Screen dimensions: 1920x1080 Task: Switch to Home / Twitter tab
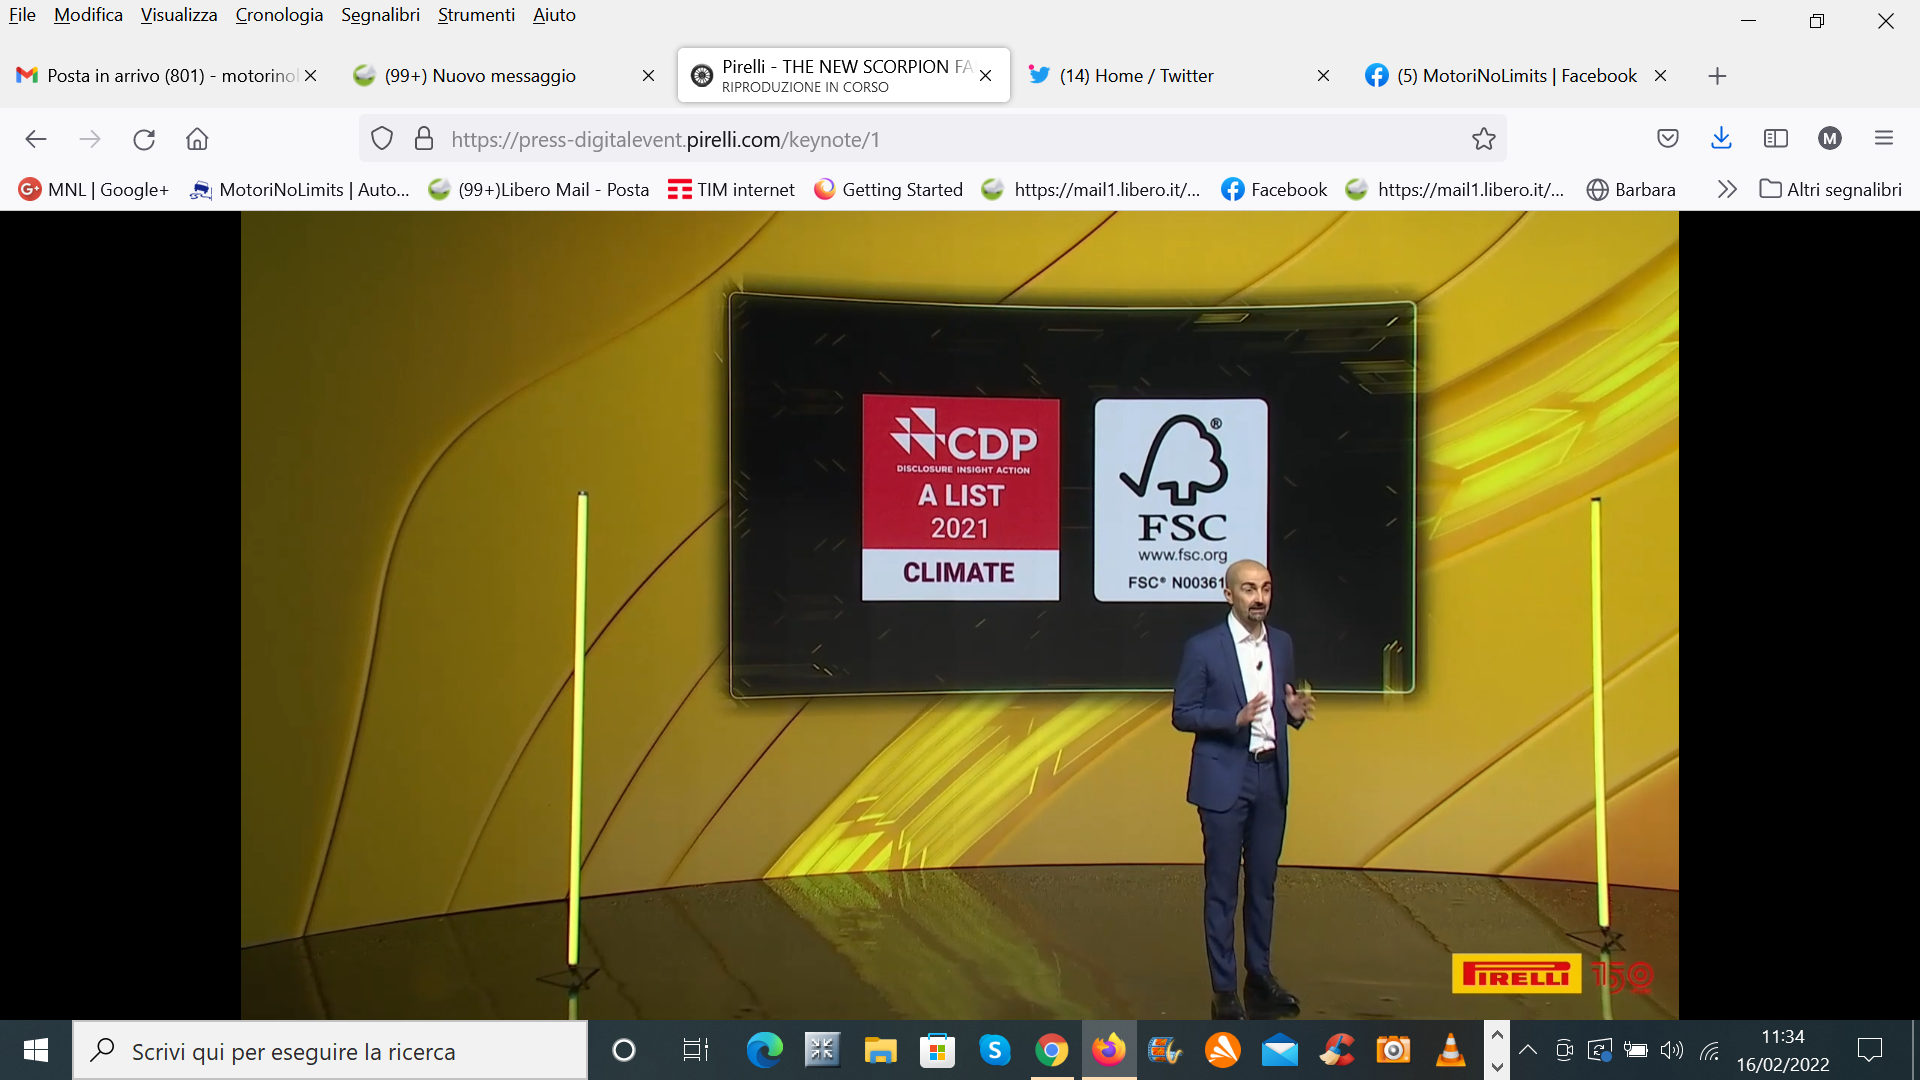click(x=1136, y=76)
